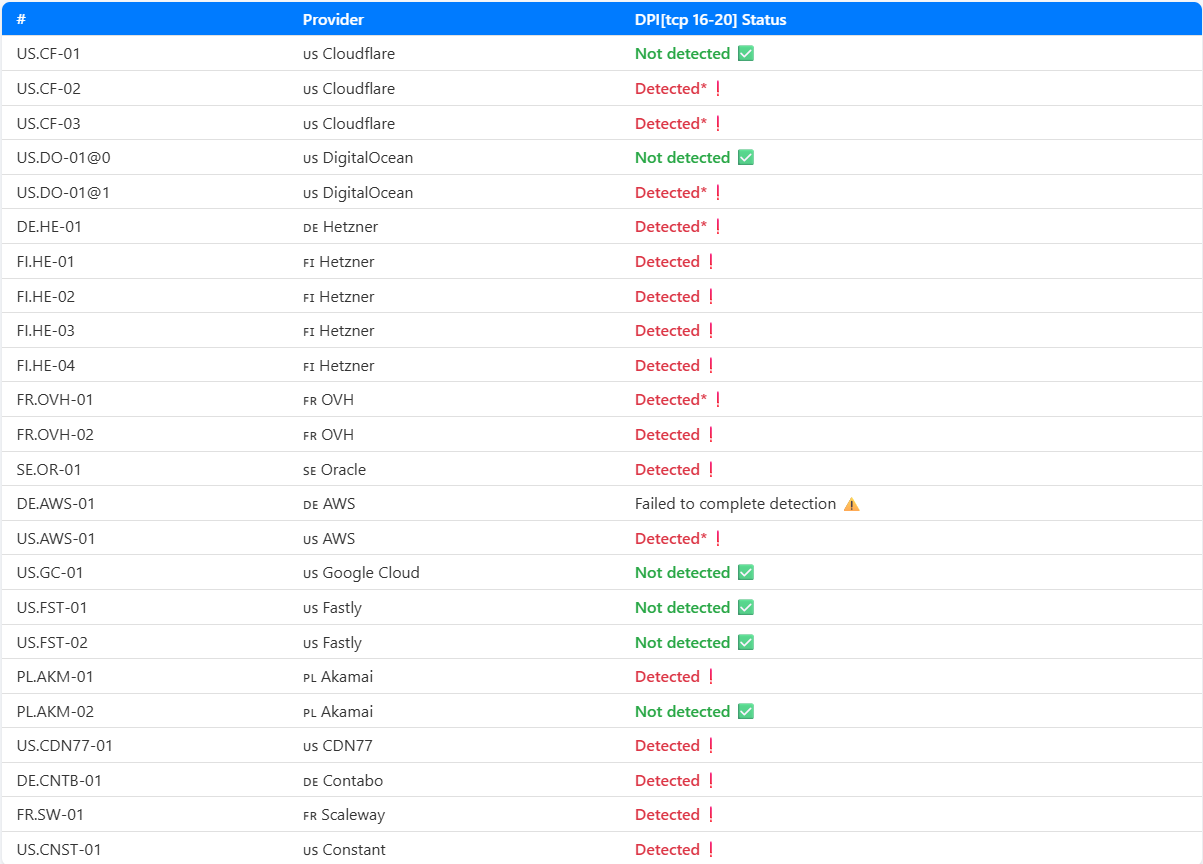Click red exclamation icon in US.DO-01@1 row
1203x864 pixels.
(x=718, y=193)
